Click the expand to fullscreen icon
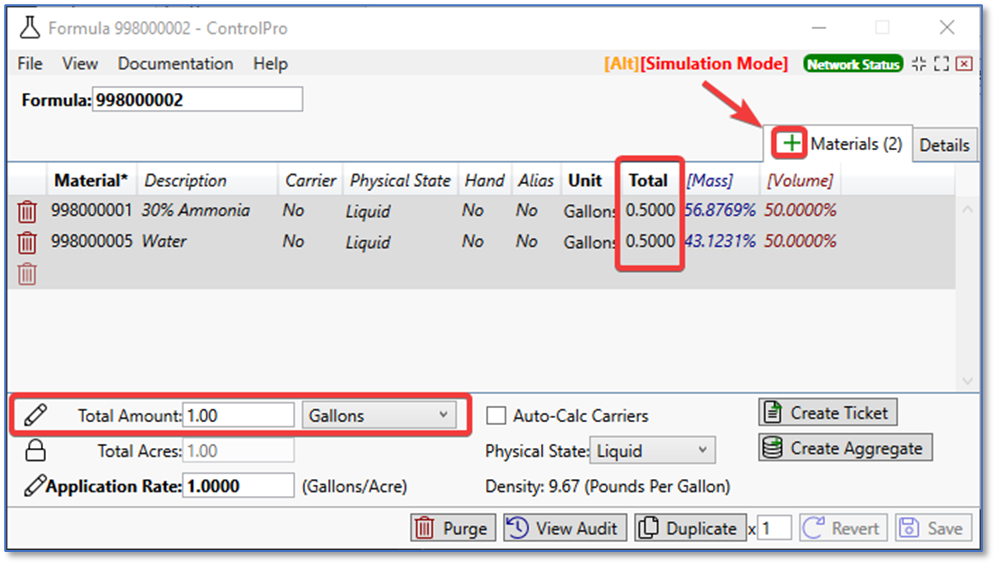 (941, 64)
